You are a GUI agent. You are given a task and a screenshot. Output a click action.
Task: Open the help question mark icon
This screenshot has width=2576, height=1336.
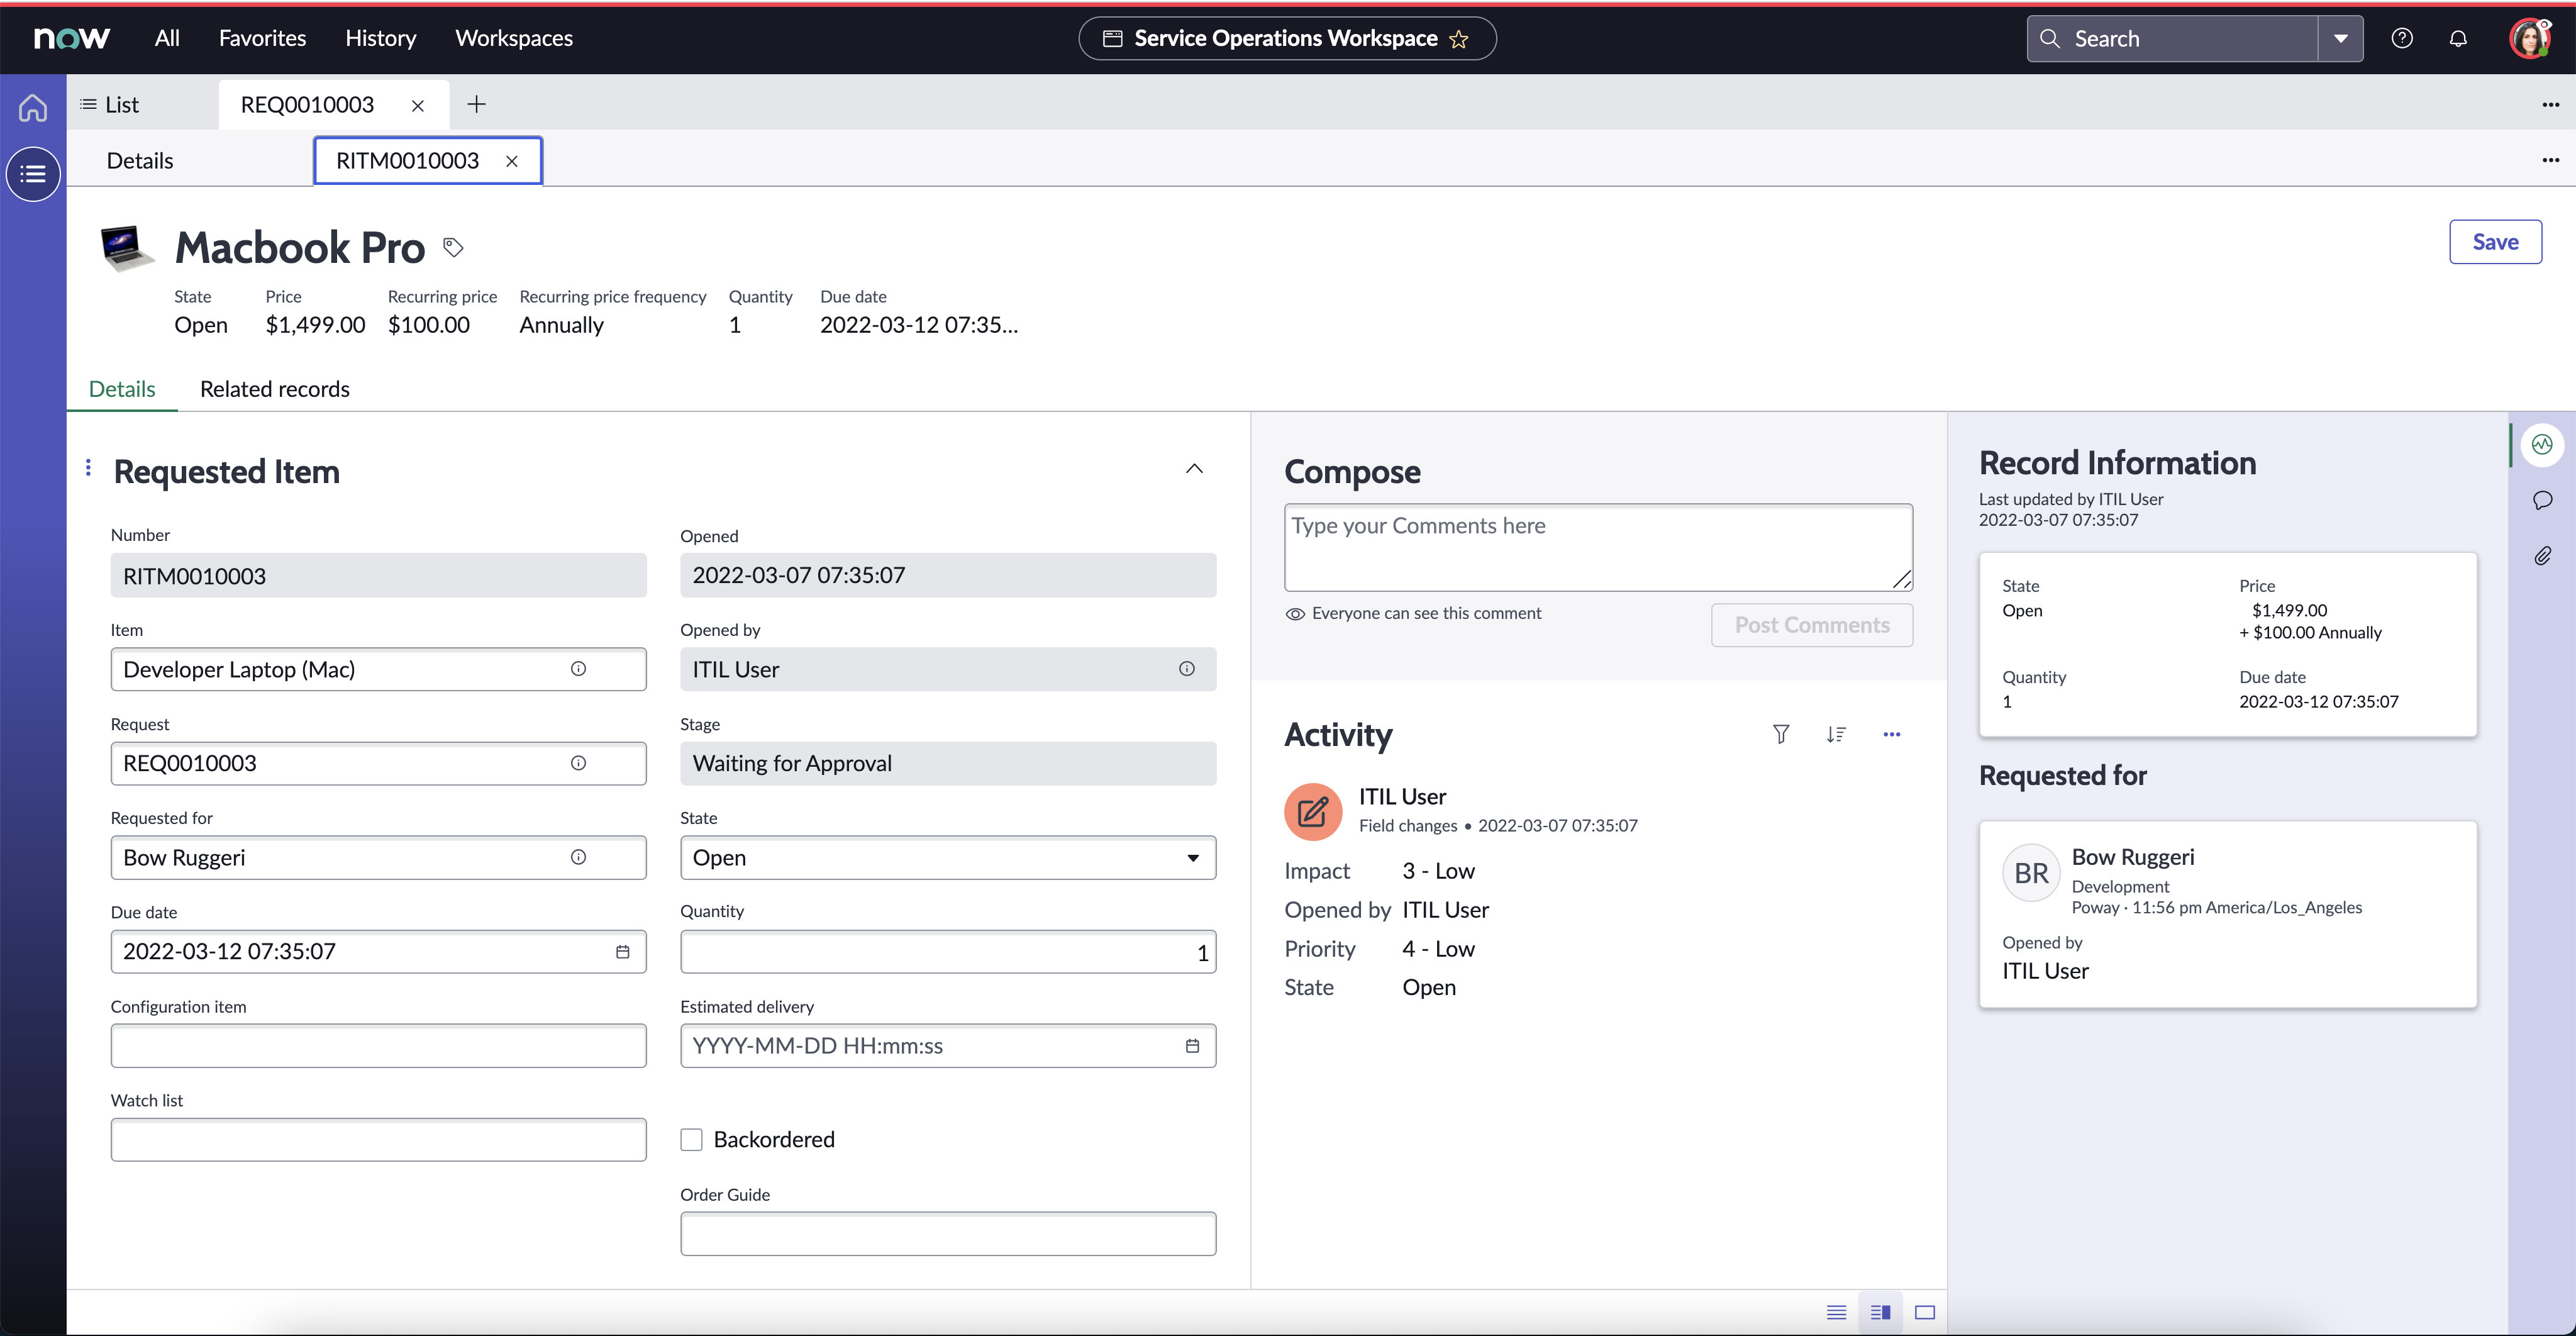click(x=2401, y=38)
